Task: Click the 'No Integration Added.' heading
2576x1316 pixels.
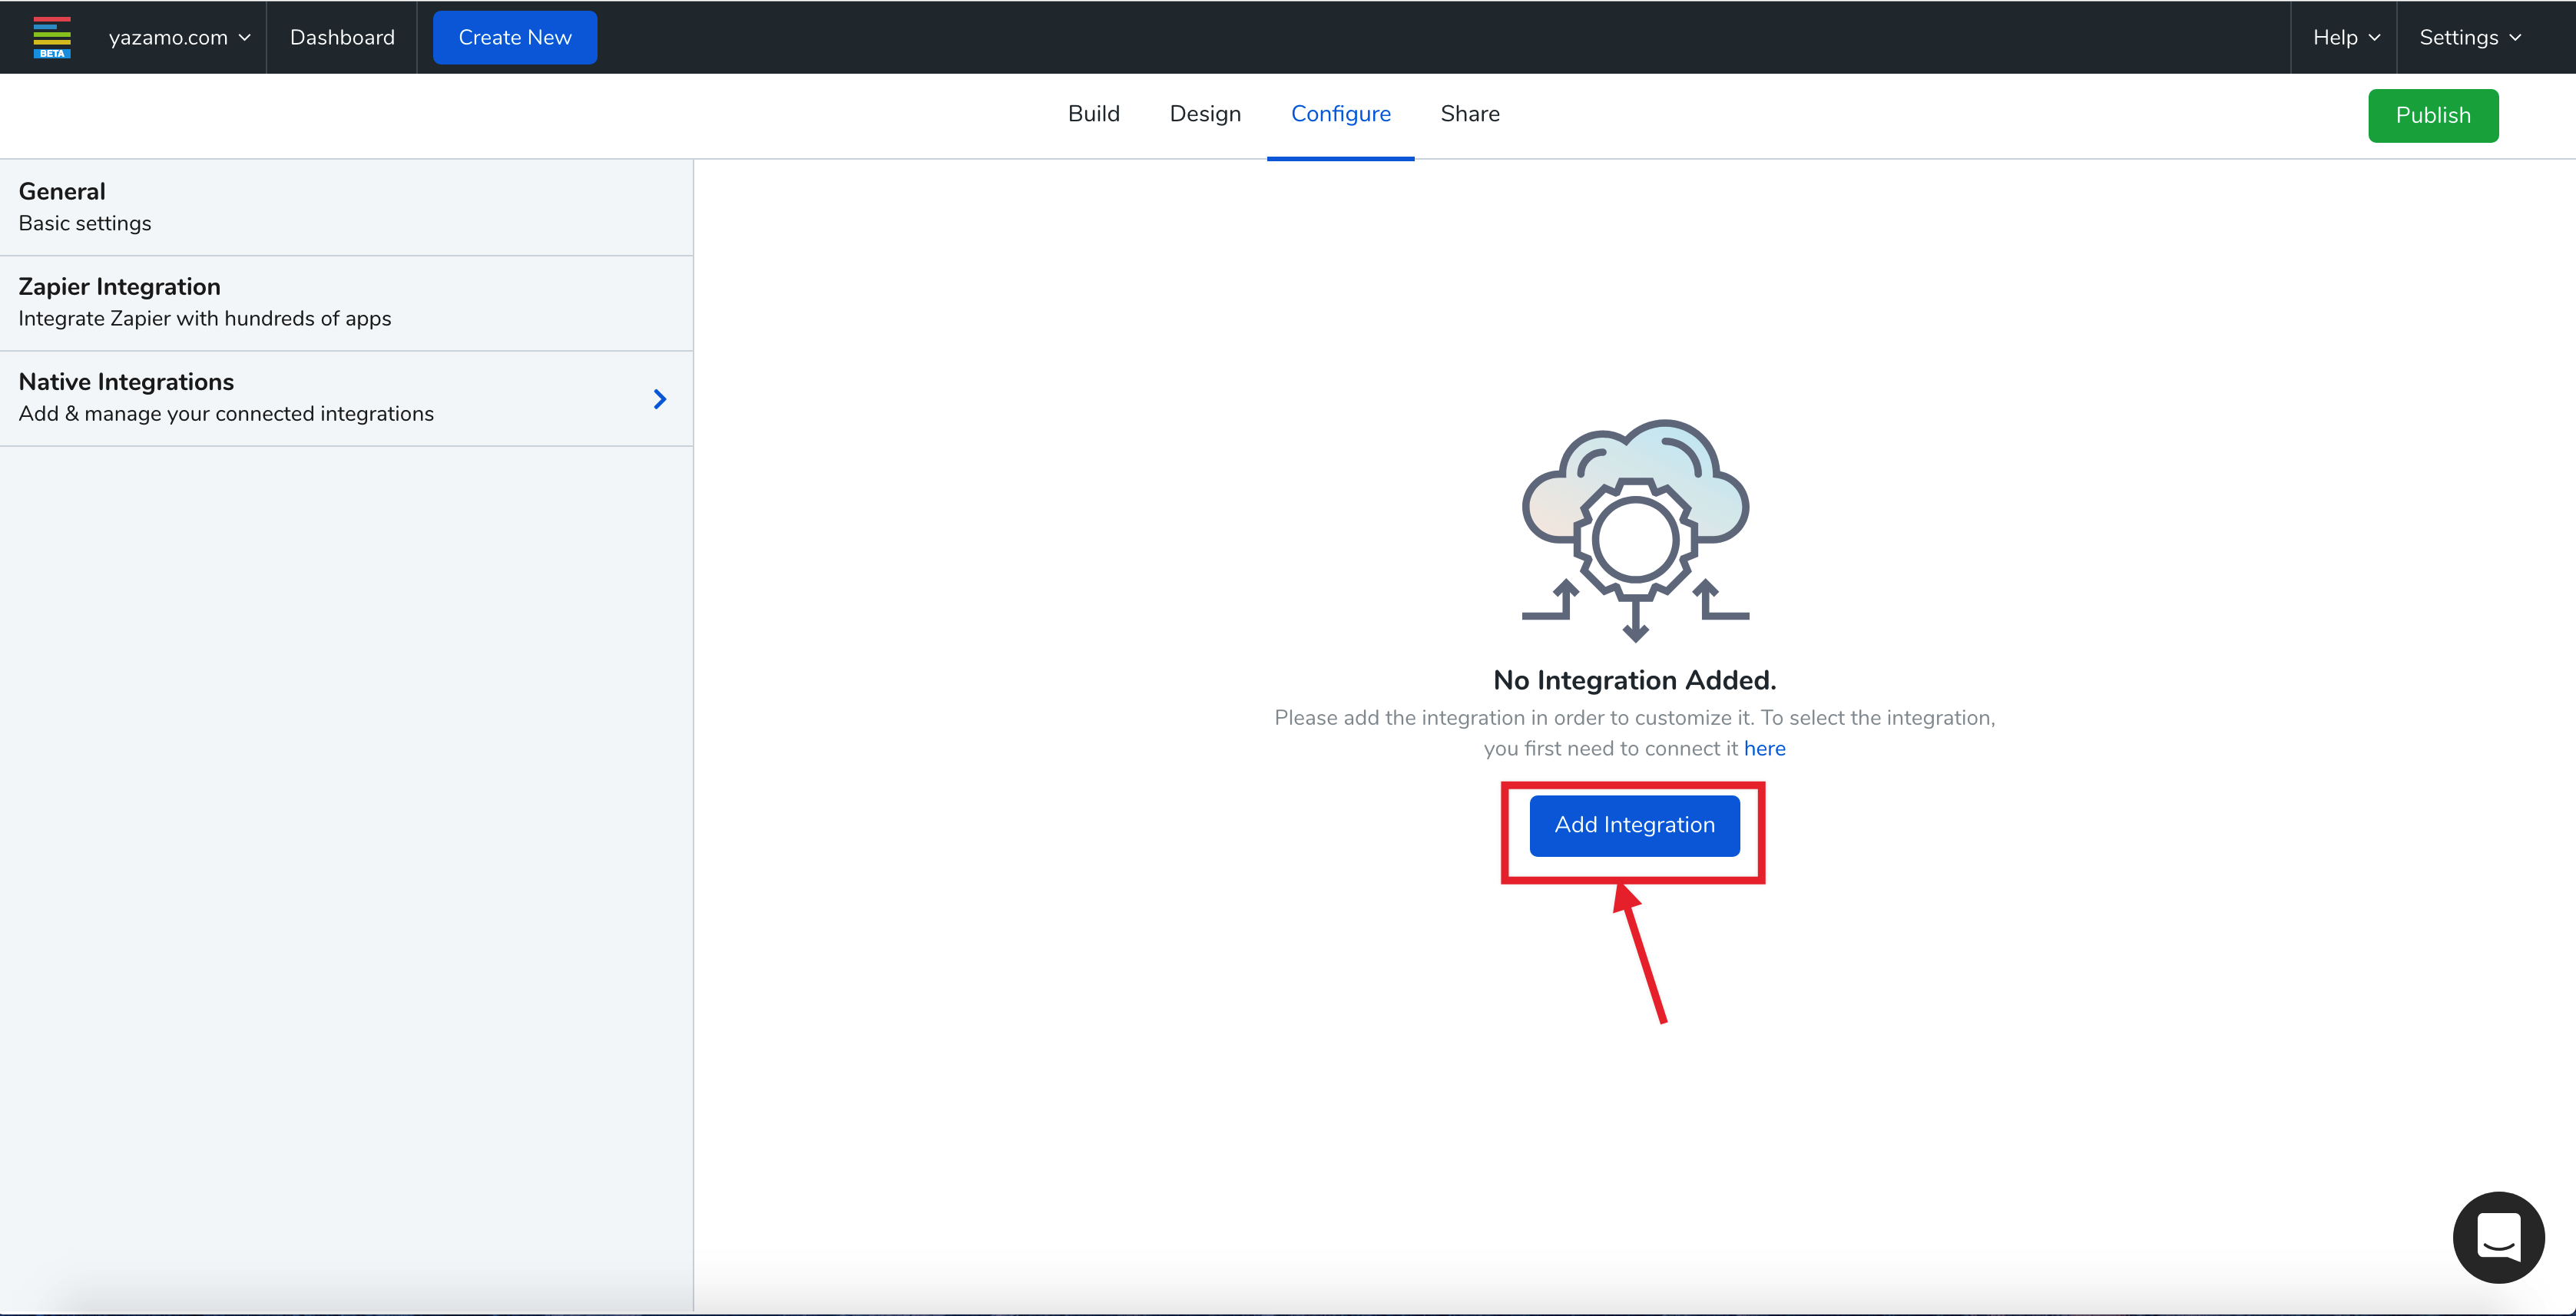Action: pos(1634,681)
